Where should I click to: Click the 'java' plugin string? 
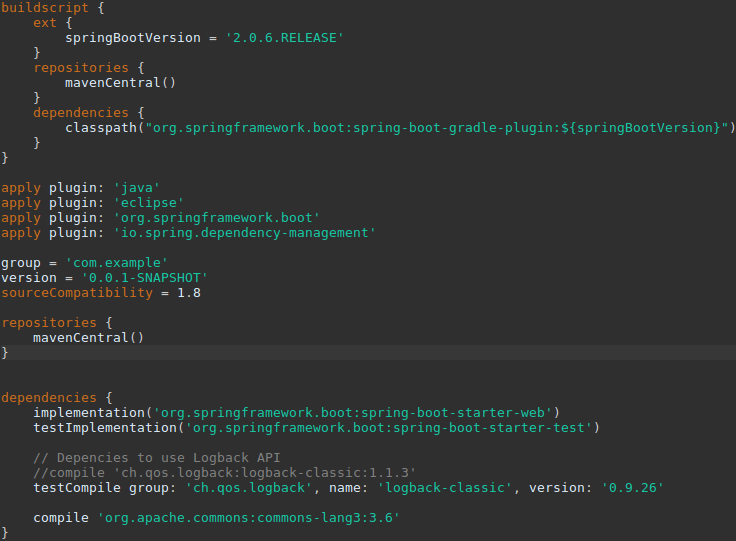click(x=137, y=188)
